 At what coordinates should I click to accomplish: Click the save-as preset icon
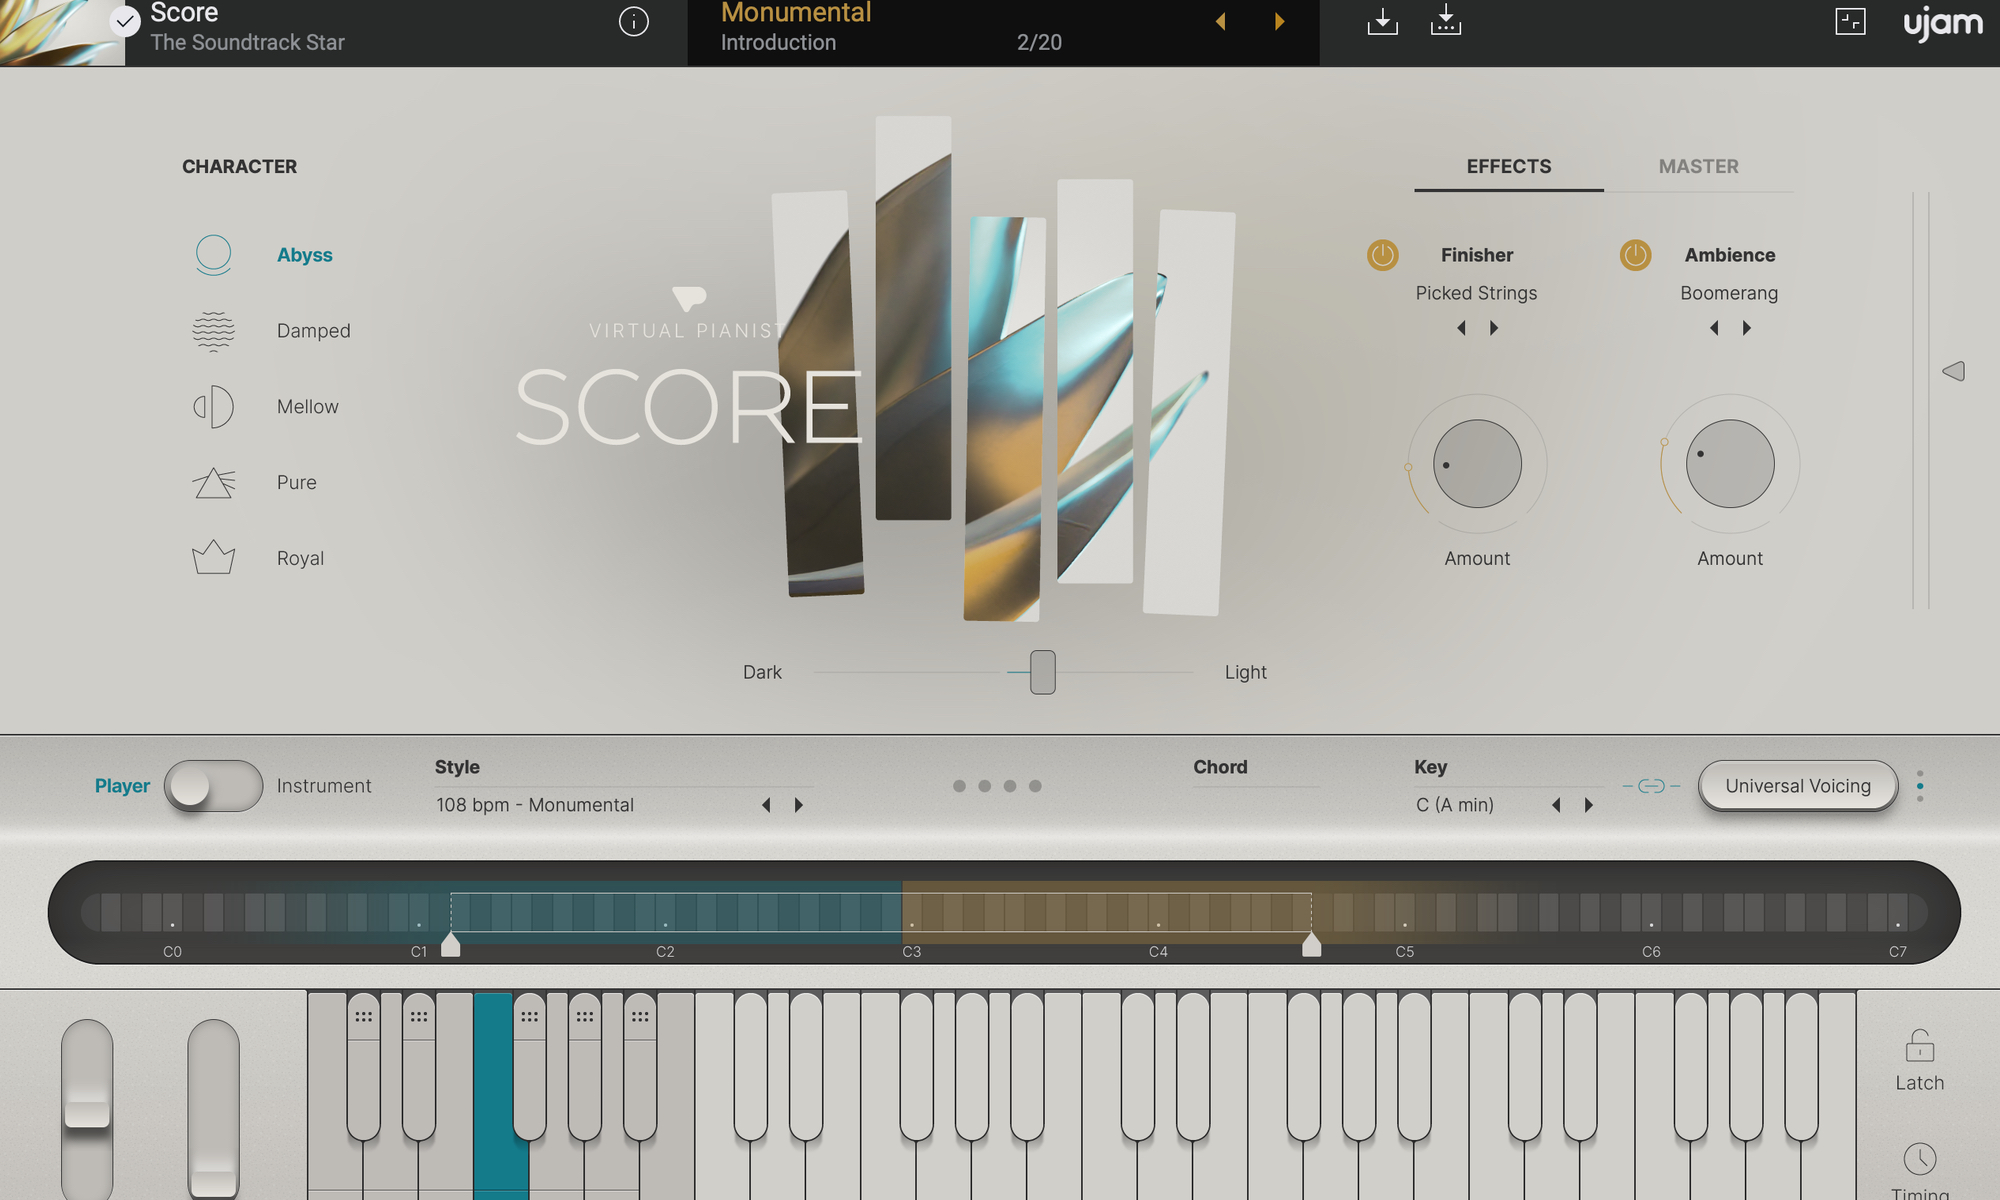(1445, 21)
